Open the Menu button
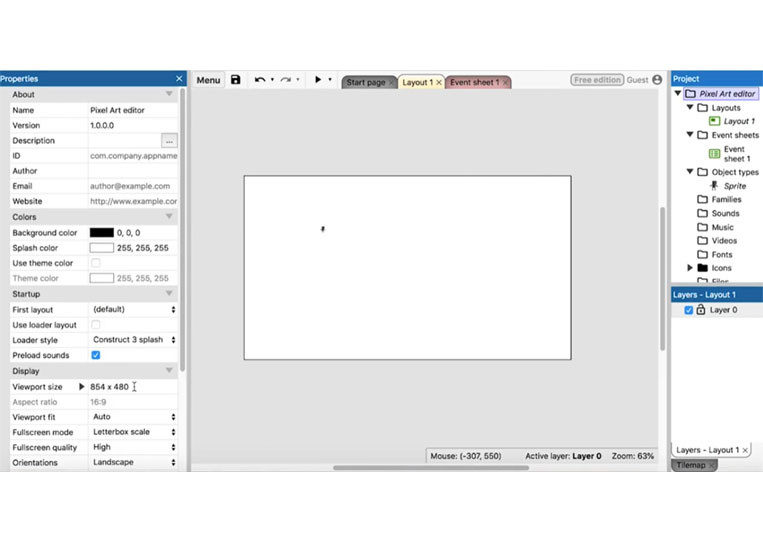This screenshot has height=541, width=763. click(208, 80)
